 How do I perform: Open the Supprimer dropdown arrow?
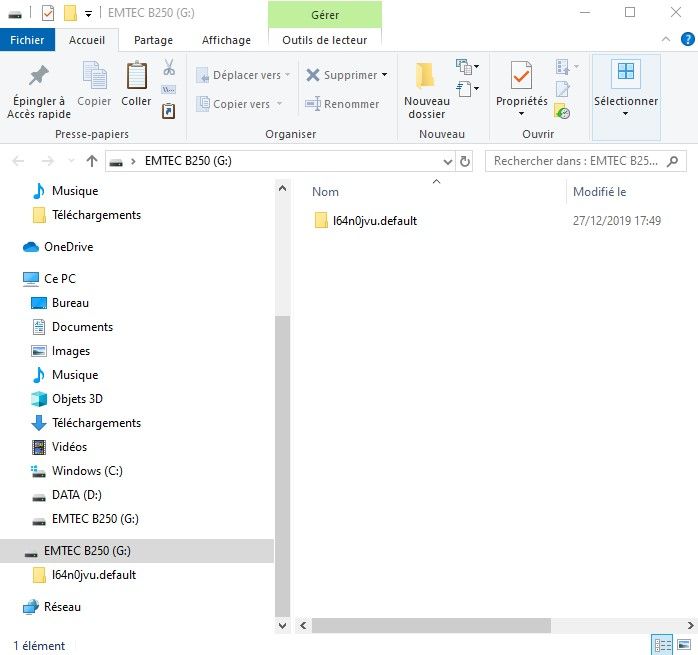pos(384,75)
